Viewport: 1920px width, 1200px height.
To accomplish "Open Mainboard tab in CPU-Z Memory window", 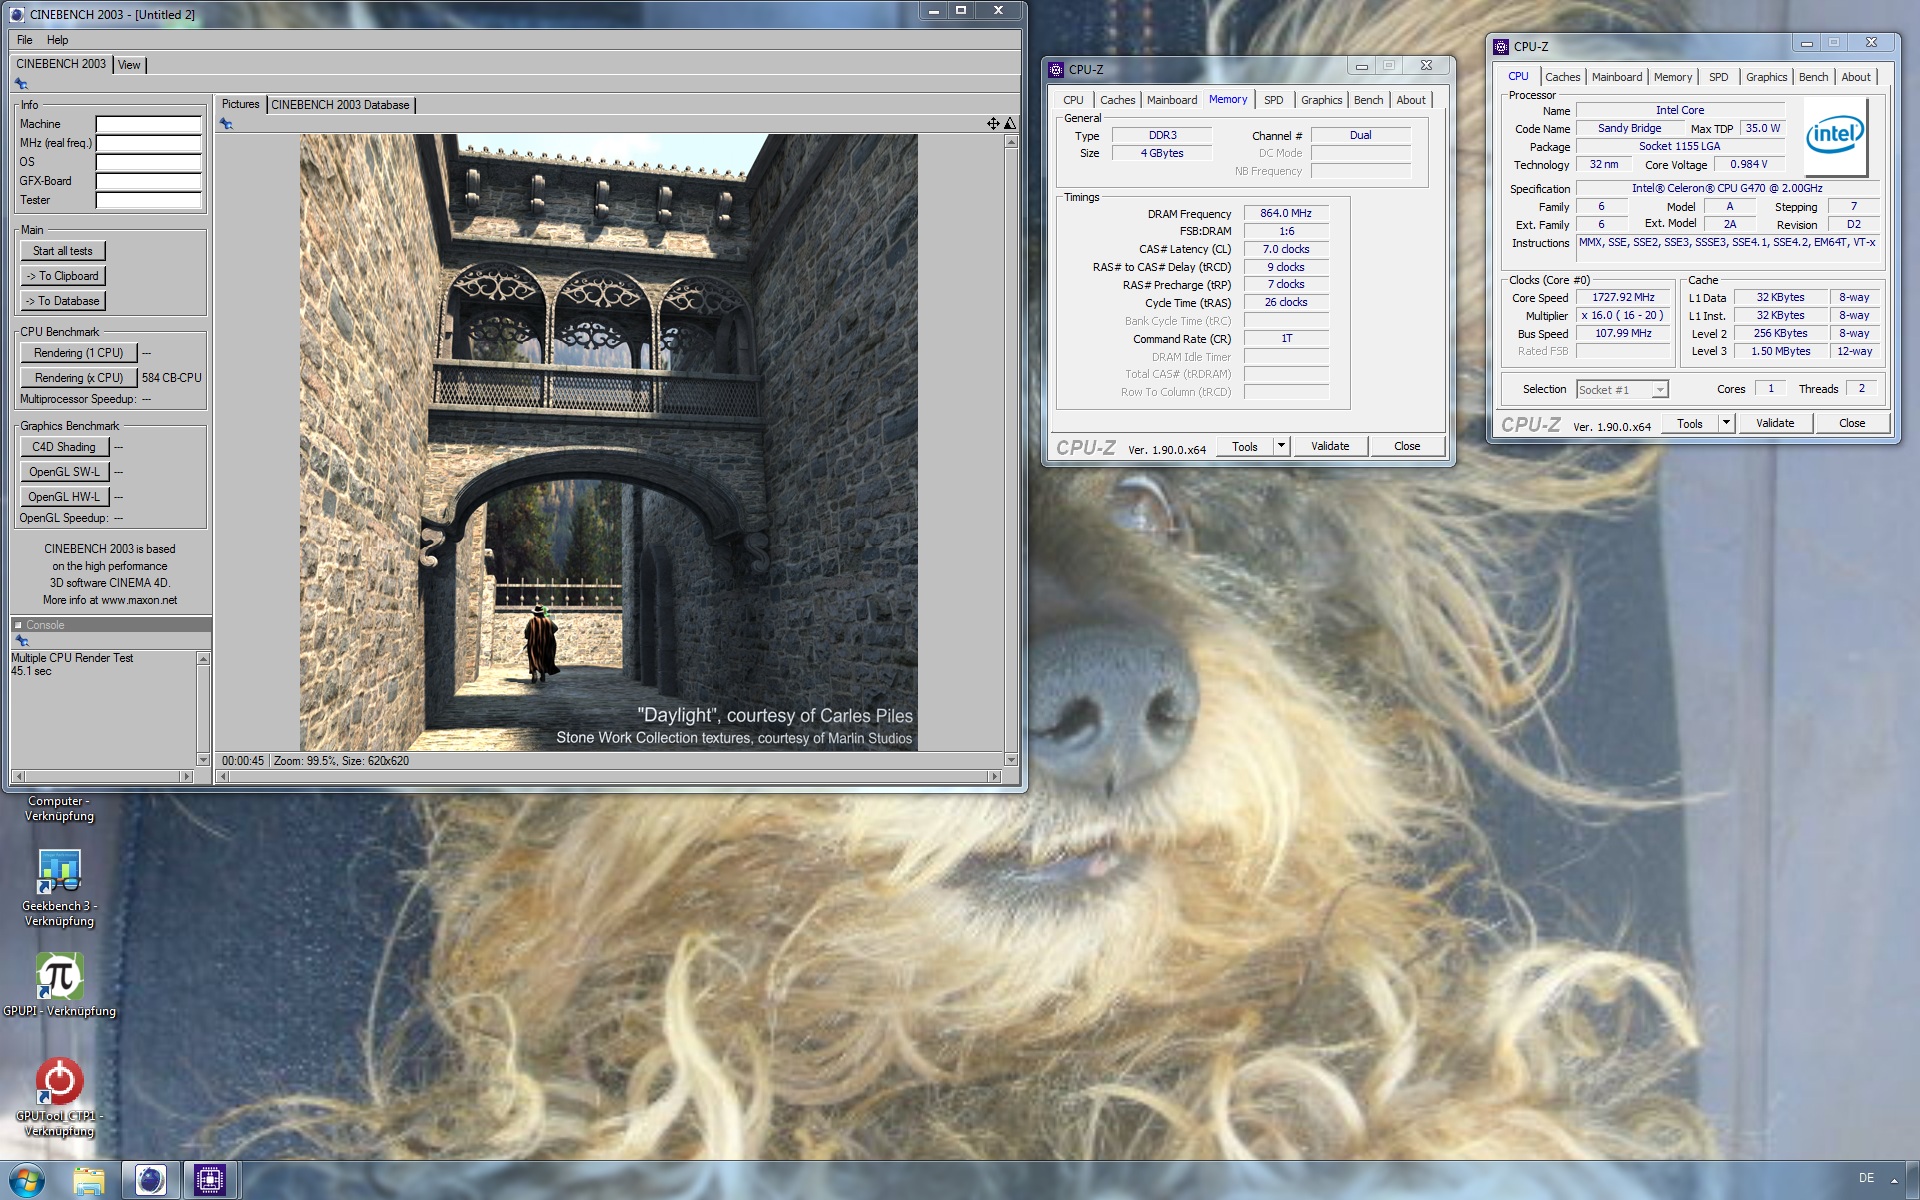I will point(1171,100).
